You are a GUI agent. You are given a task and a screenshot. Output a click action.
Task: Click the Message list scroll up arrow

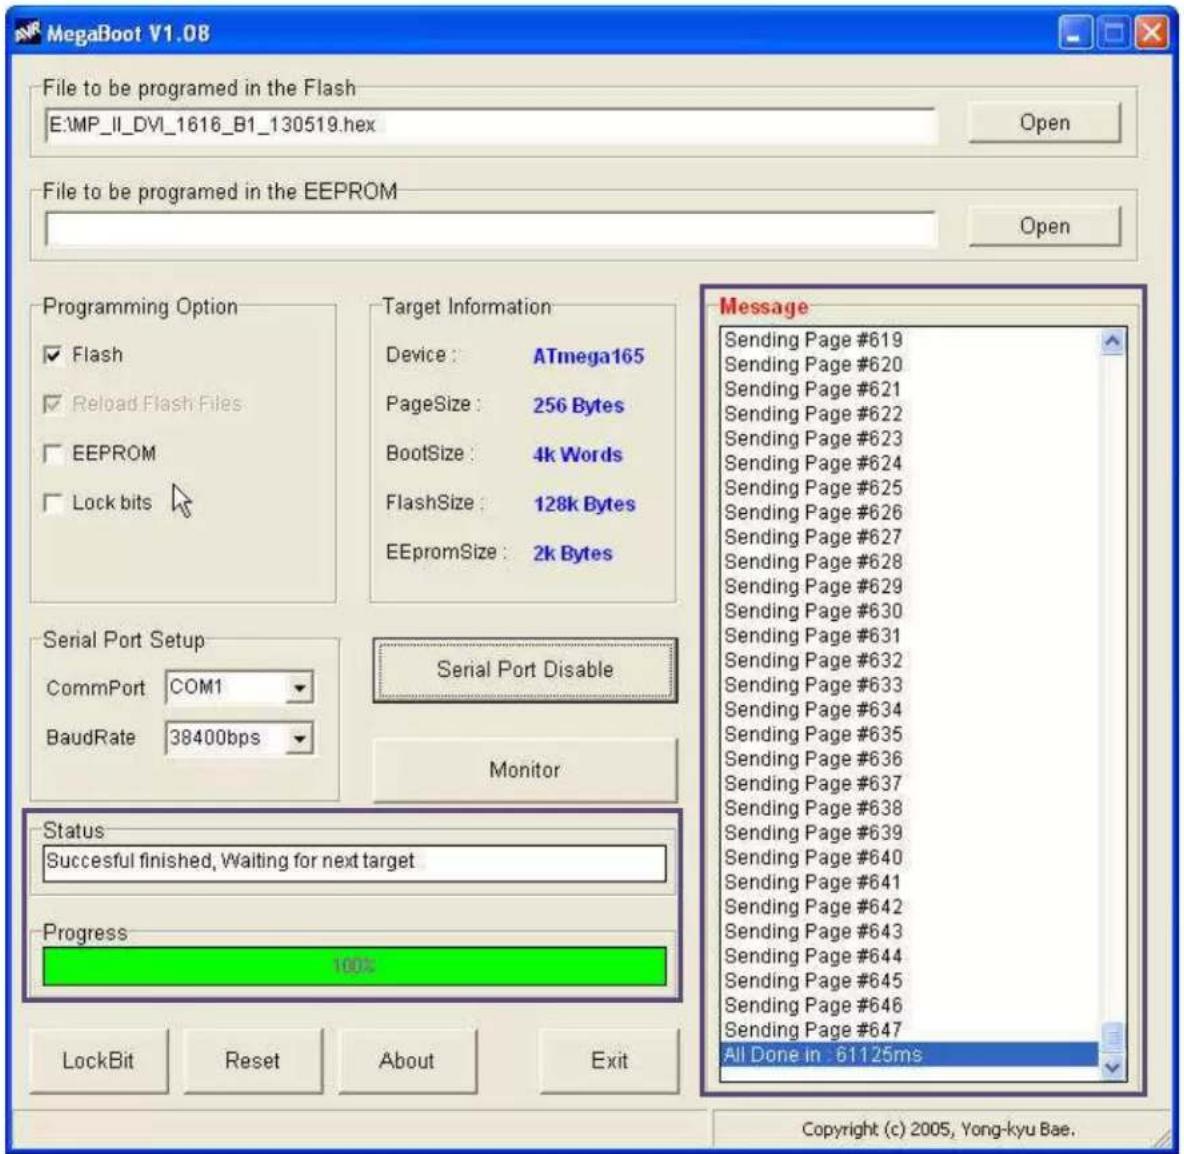coord(1112,341)
